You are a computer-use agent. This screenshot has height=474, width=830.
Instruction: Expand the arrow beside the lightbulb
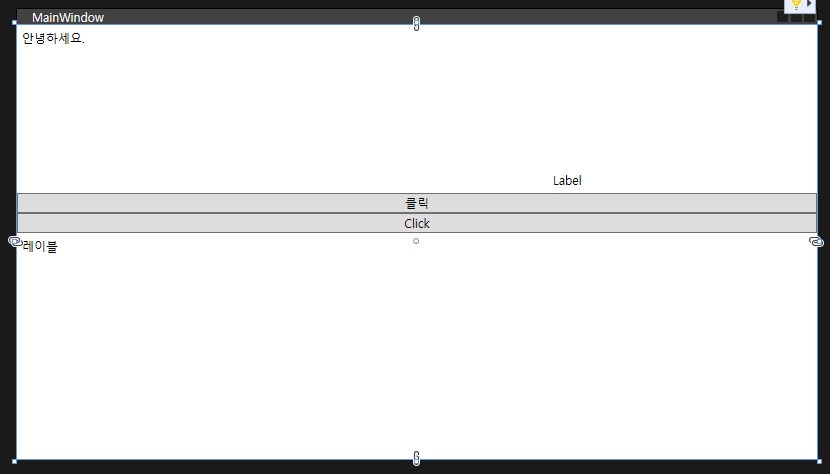809,4
